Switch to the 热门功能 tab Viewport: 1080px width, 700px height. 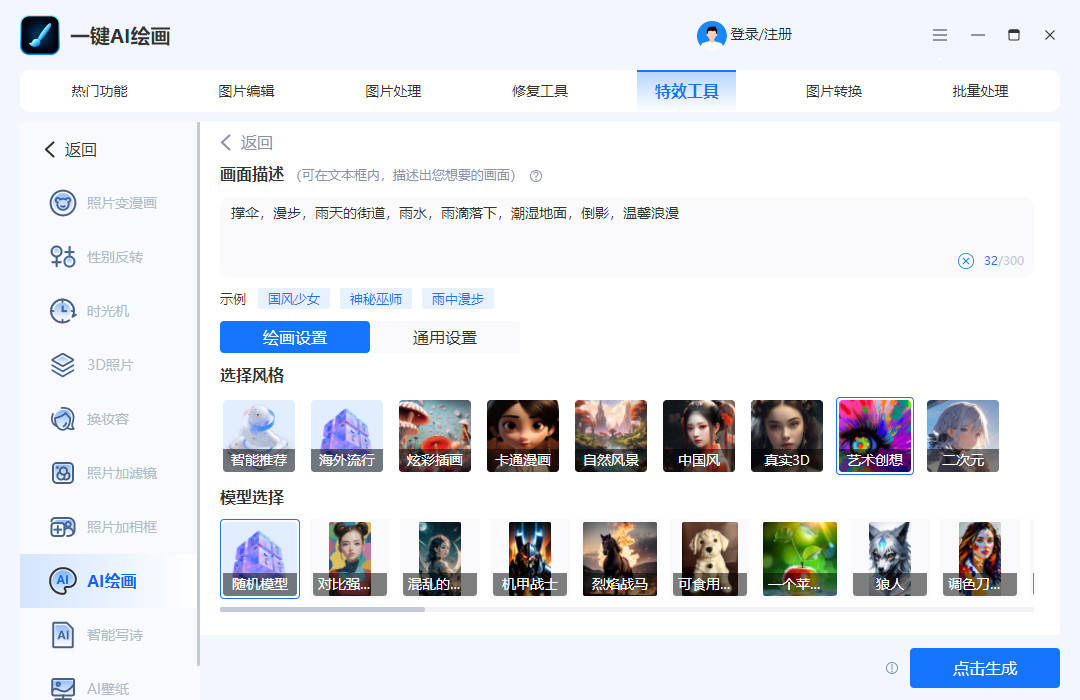pyautogui.click(x=99, y=91)
